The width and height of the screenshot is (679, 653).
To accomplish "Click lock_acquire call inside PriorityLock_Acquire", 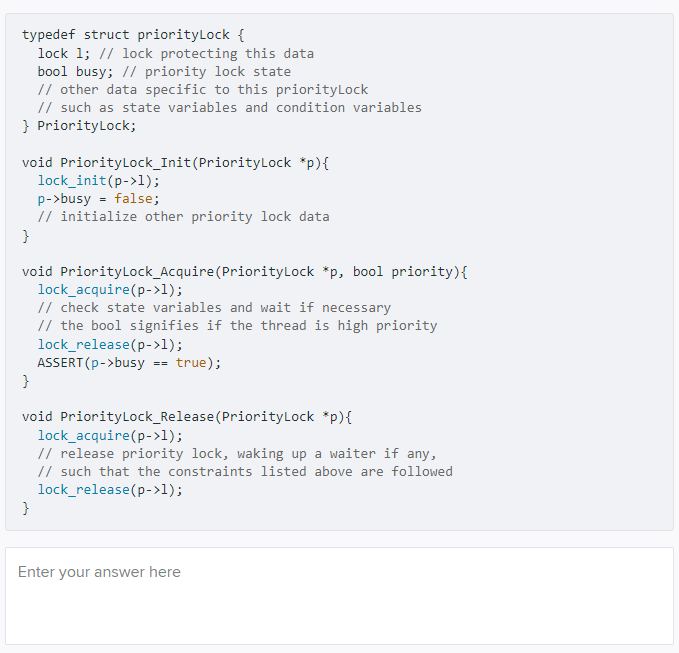I will click(110, 290).
